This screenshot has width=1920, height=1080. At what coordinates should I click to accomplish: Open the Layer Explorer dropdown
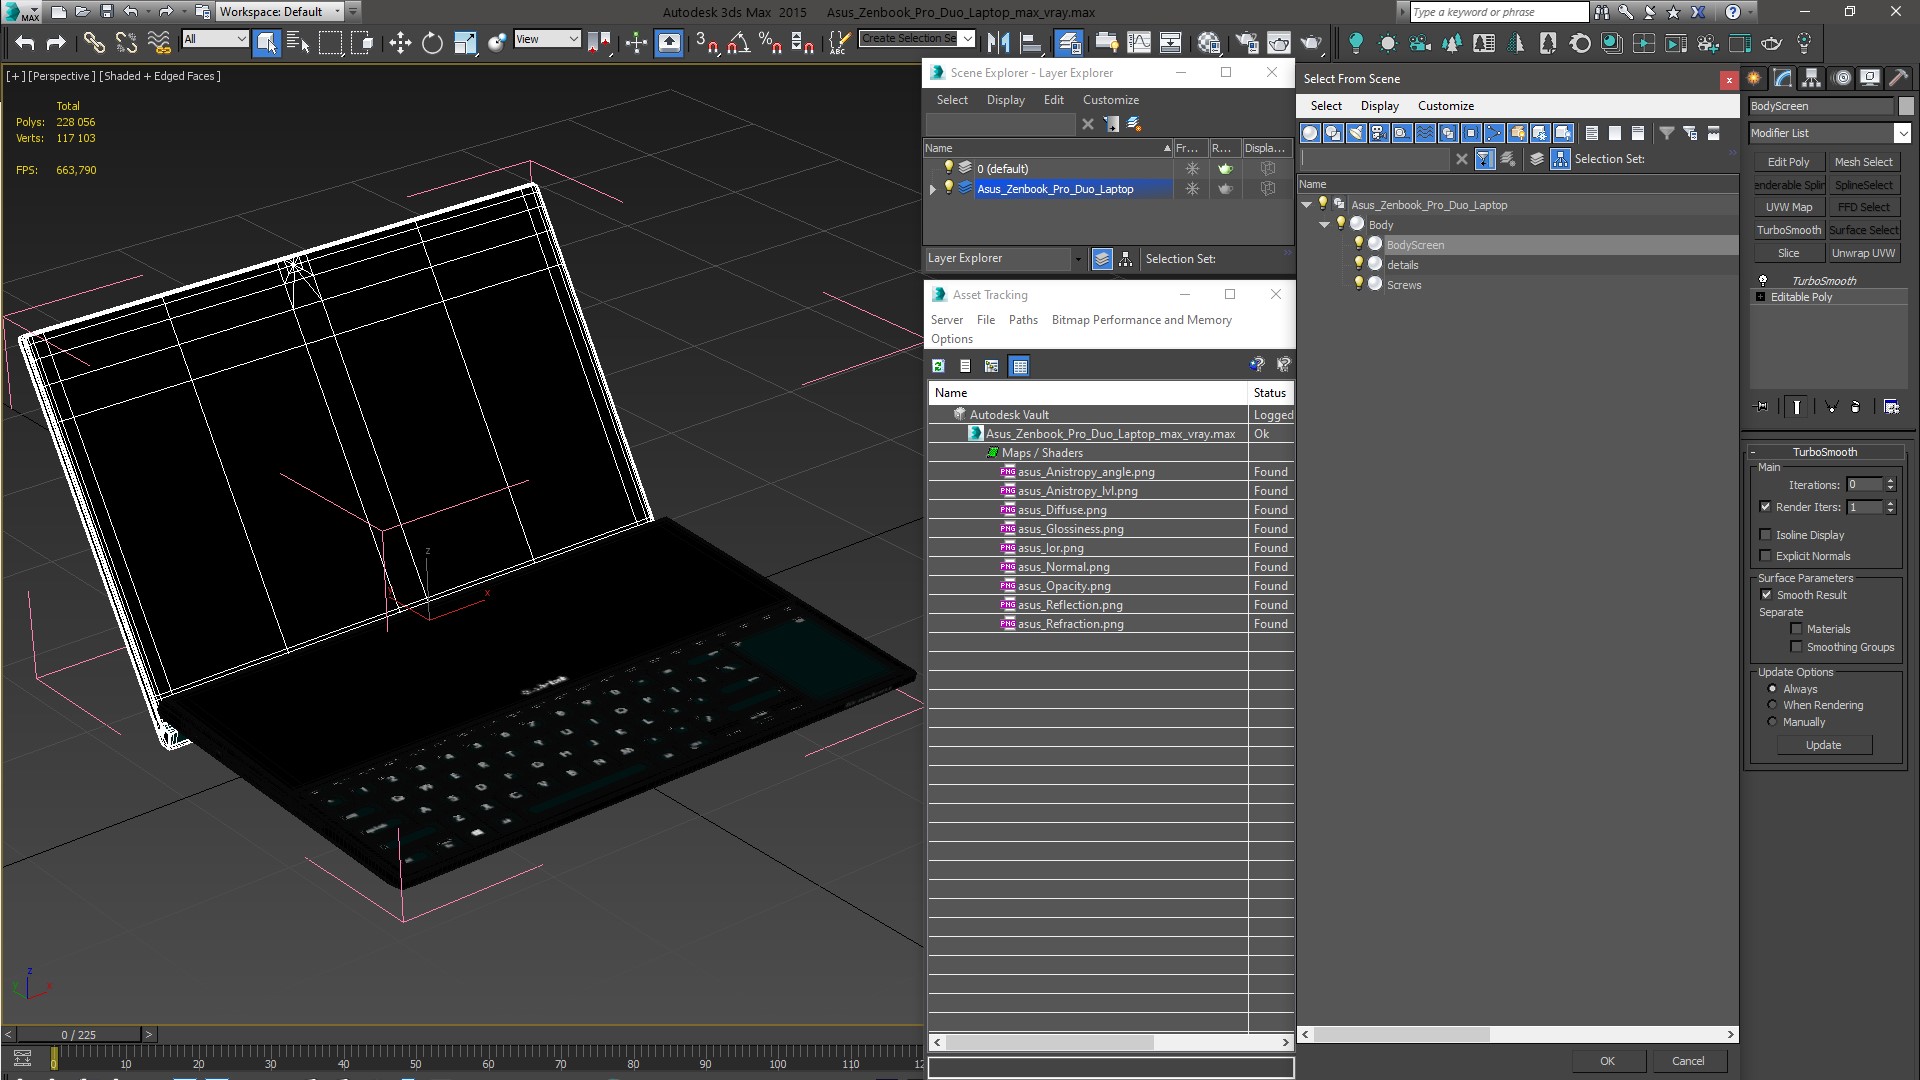(1077, 259)
